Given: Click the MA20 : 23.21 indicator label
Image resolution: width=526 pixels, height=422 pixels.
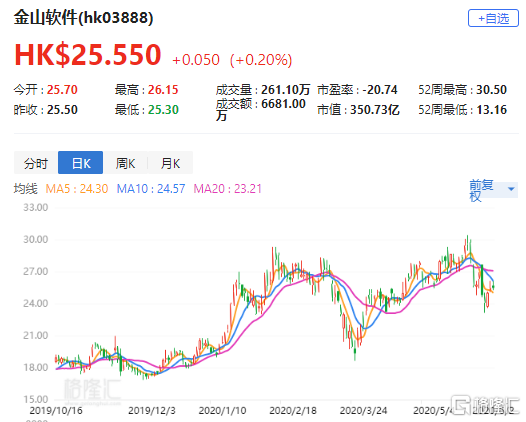Looking at the screenshot, I should [x=227, y=189].
